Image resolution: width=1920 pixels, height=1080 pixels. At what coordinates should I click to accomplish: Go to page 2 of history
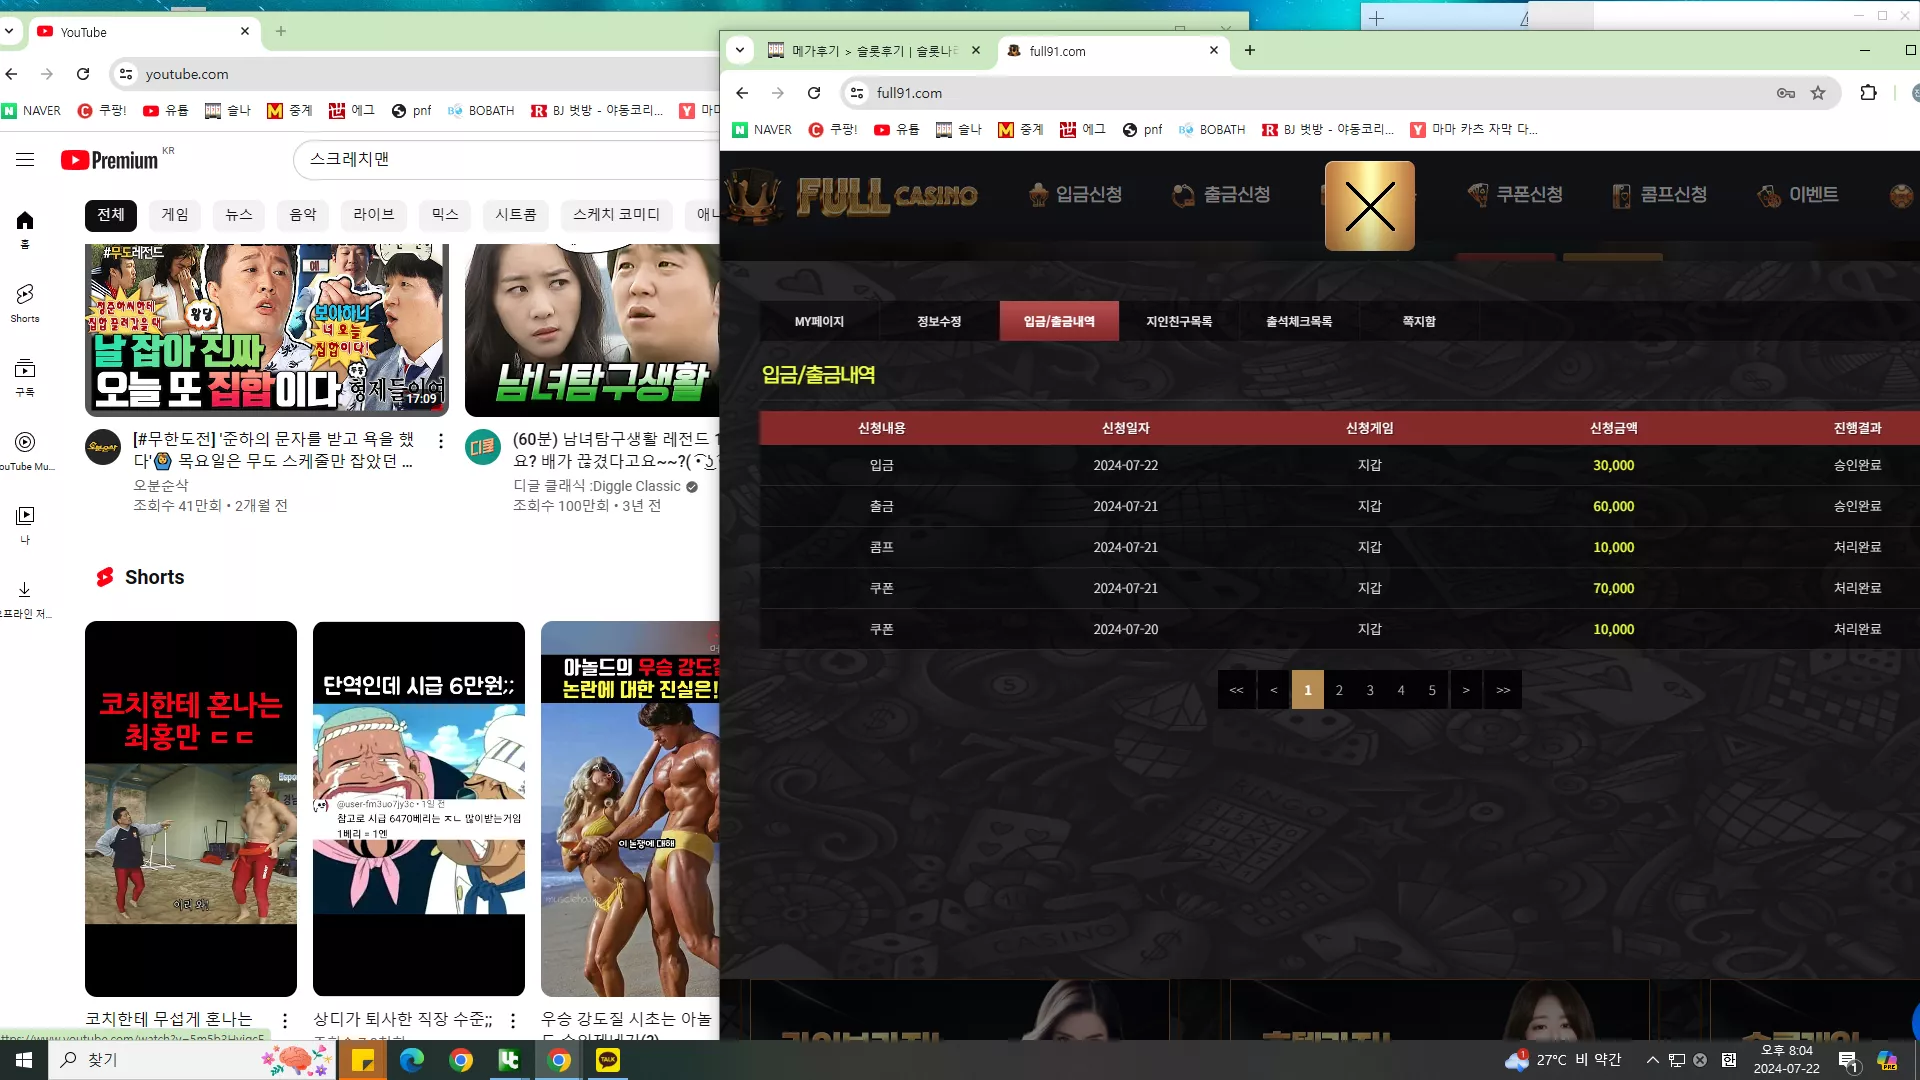[x=1339, y=690]
